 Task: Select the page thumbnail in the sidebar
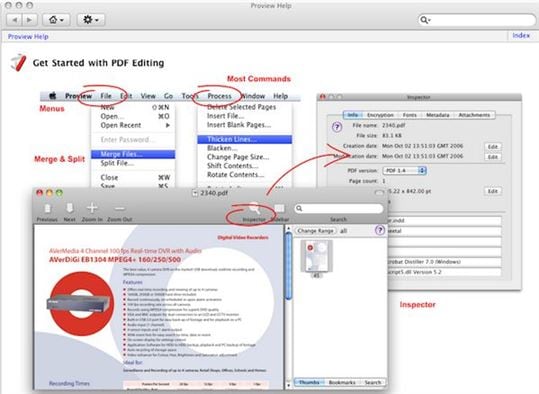pyautogui.click(x=317, y=256)
